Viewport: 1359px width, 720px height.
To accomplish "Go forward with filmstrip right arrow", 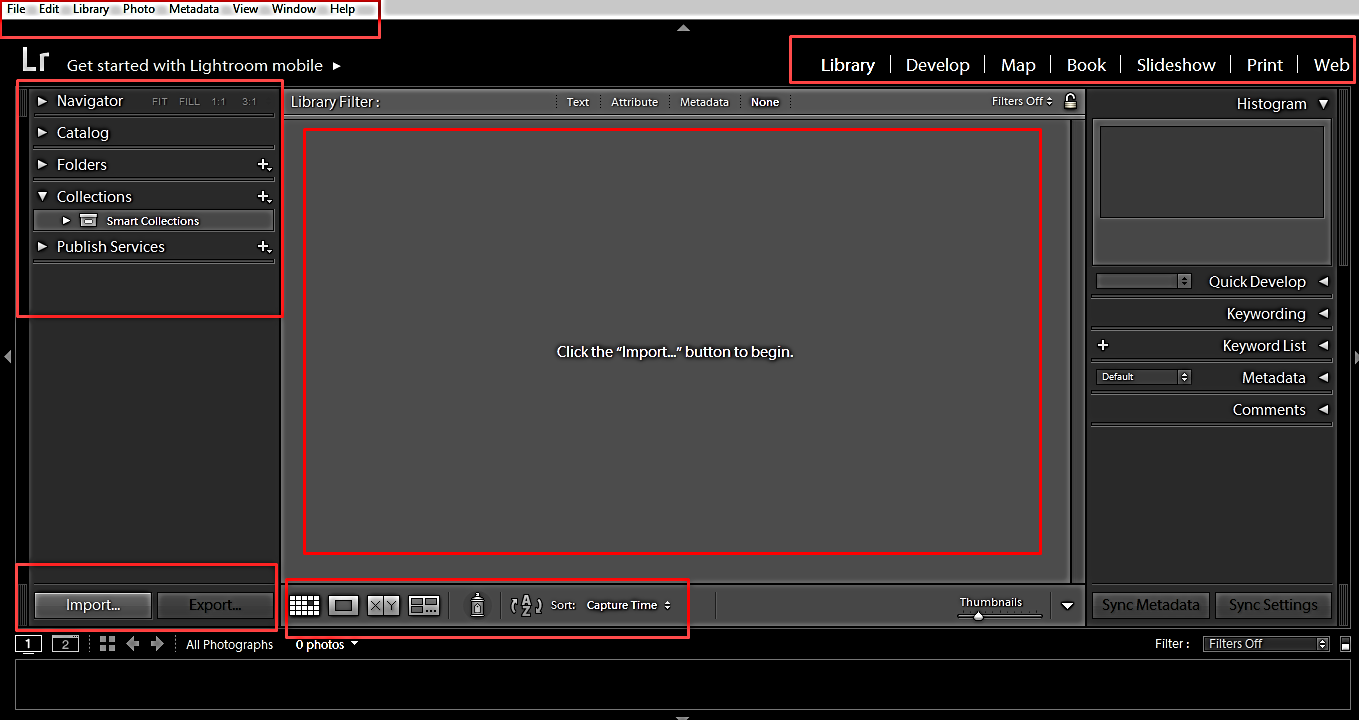I will [157, 644].
